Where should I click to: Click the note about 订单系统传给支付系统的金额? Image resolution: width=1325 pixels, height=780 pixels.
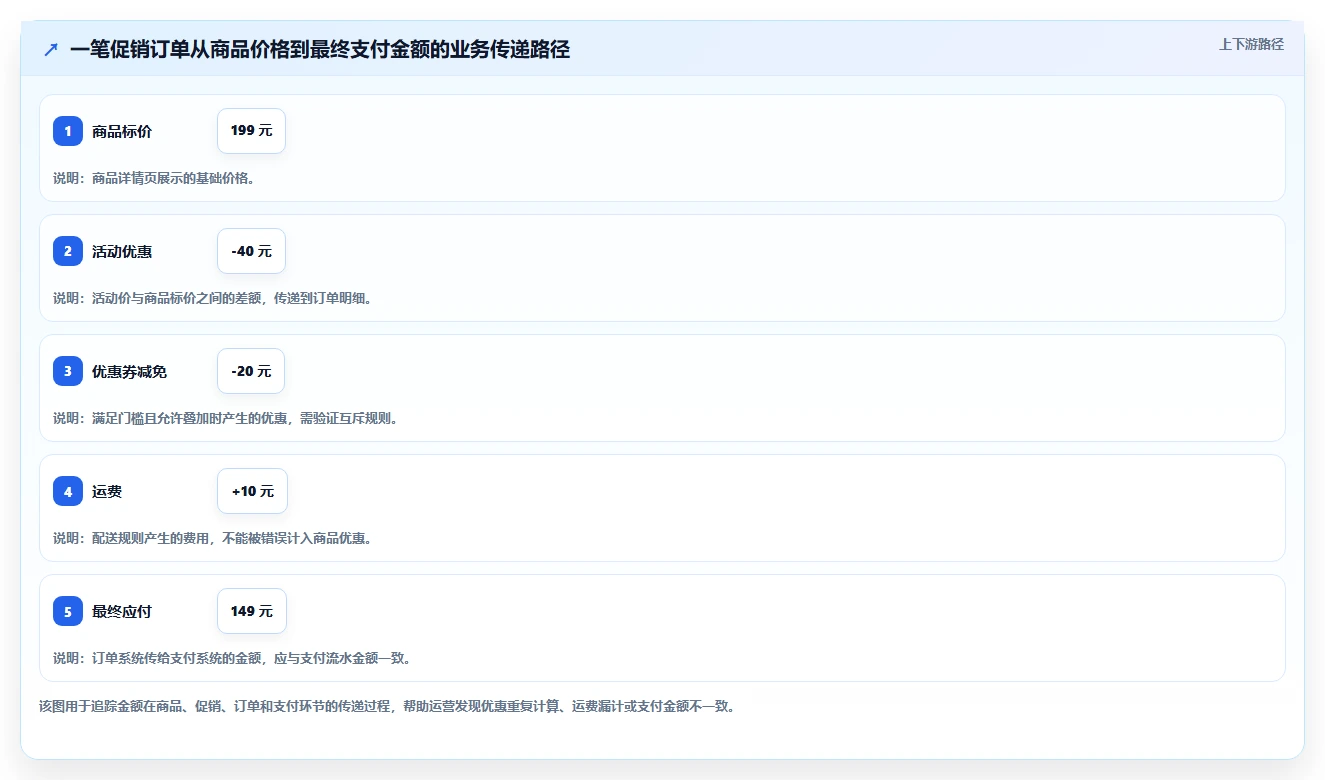pos(232,658)
